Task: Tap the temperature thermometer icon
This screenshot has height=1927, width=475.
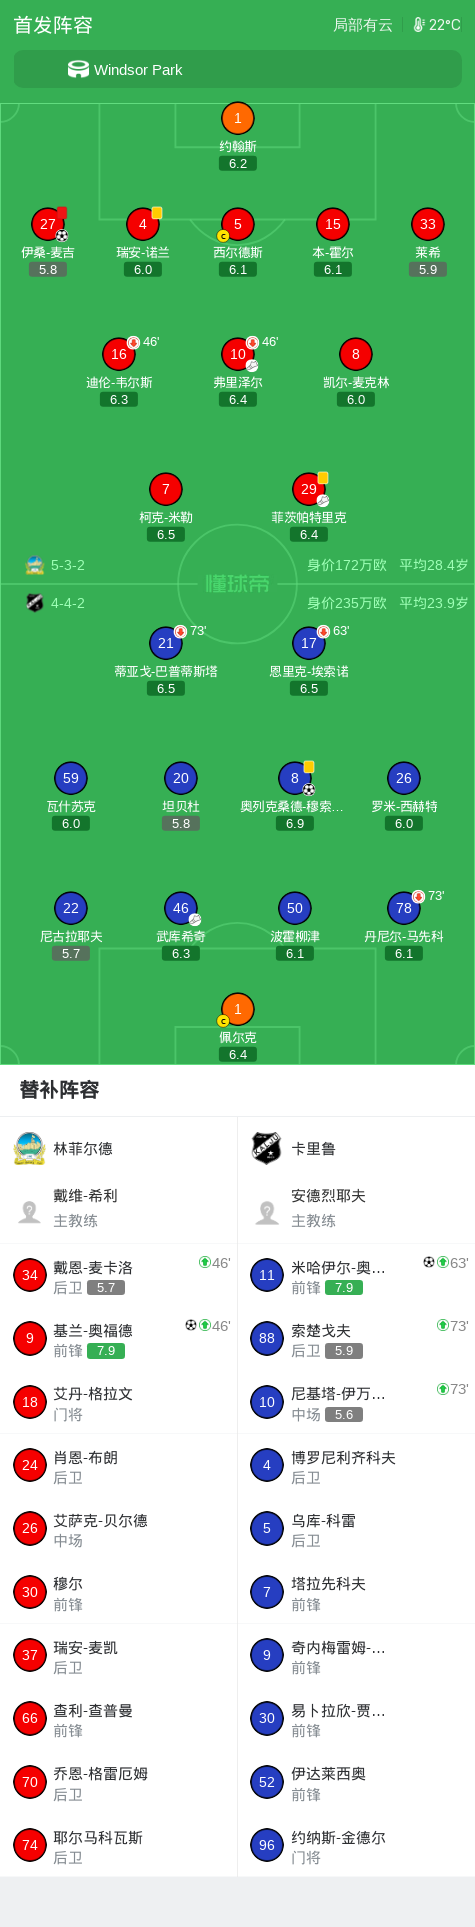Action: (x=419, y=25)
